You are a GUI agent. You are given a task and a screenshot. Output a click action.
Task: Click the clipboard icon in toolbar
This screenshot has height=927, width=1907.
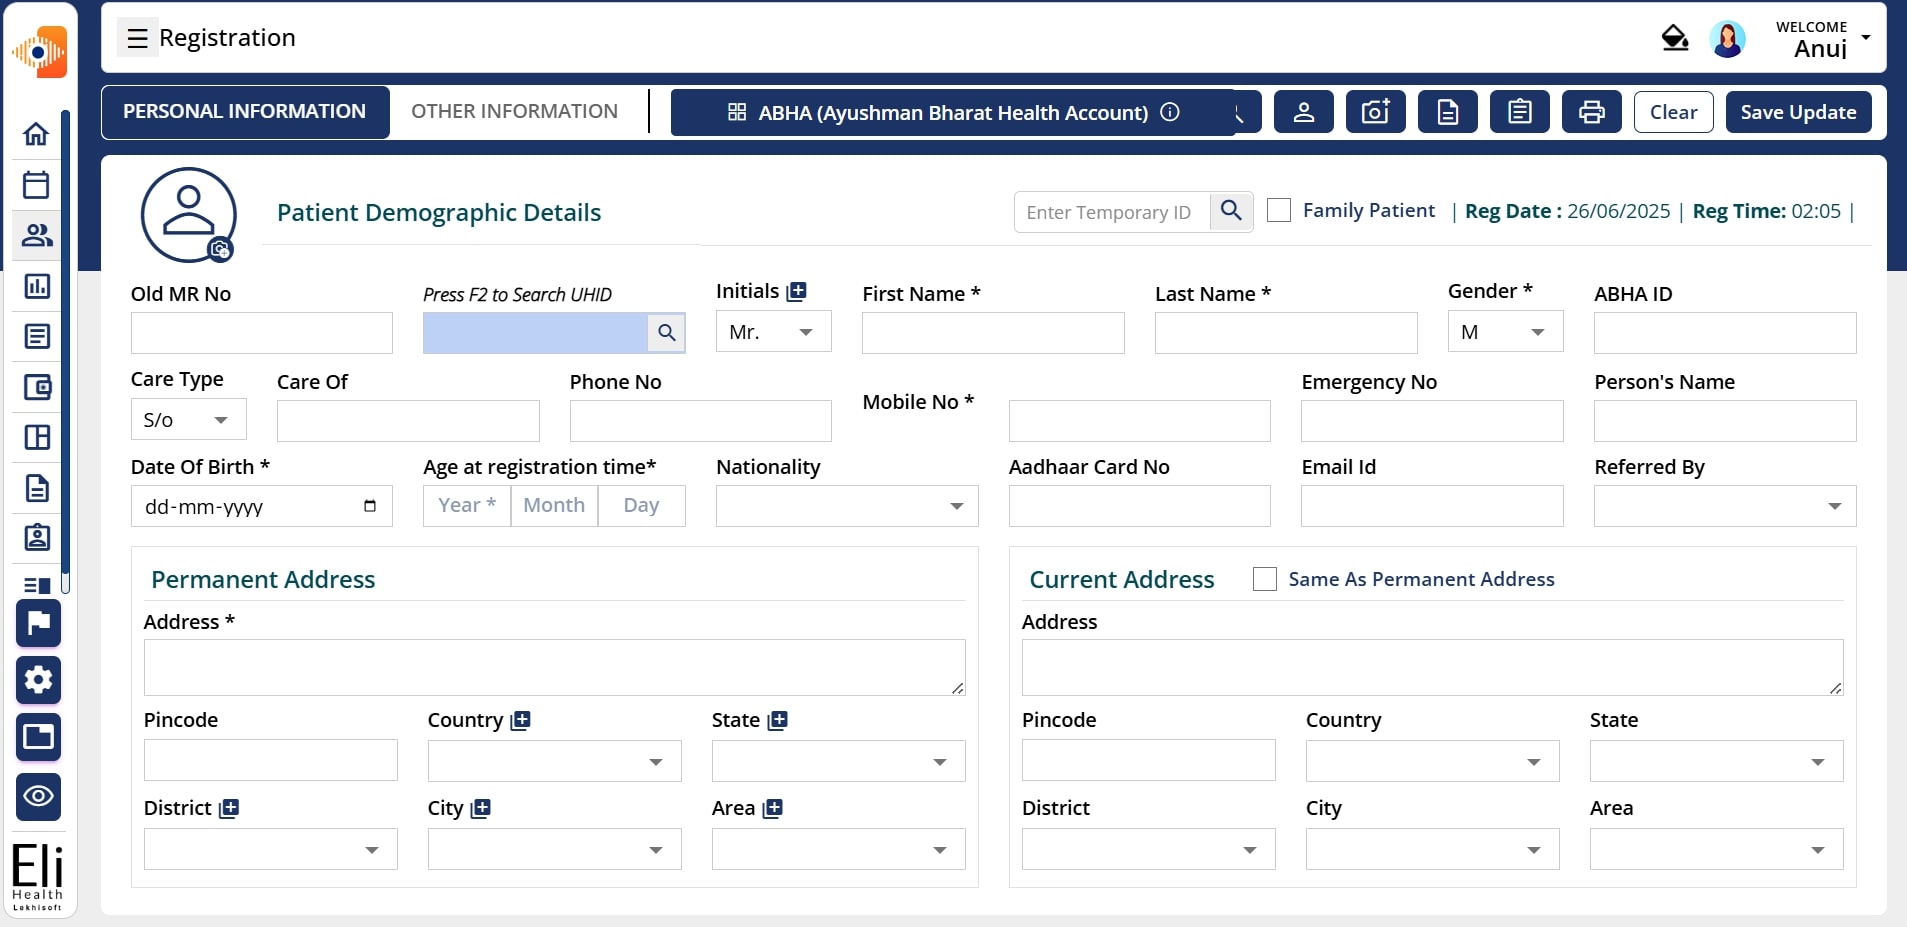pyautogui.click(x=1519, y=112)
